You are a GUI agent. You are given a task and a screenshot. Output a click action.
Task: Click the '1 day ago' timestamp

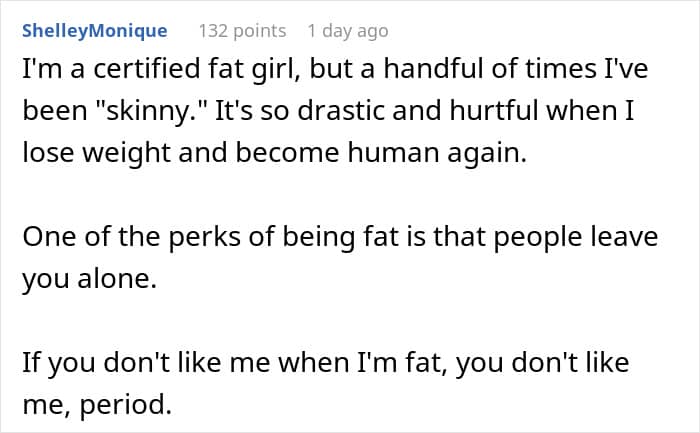(x=347, y=31)
